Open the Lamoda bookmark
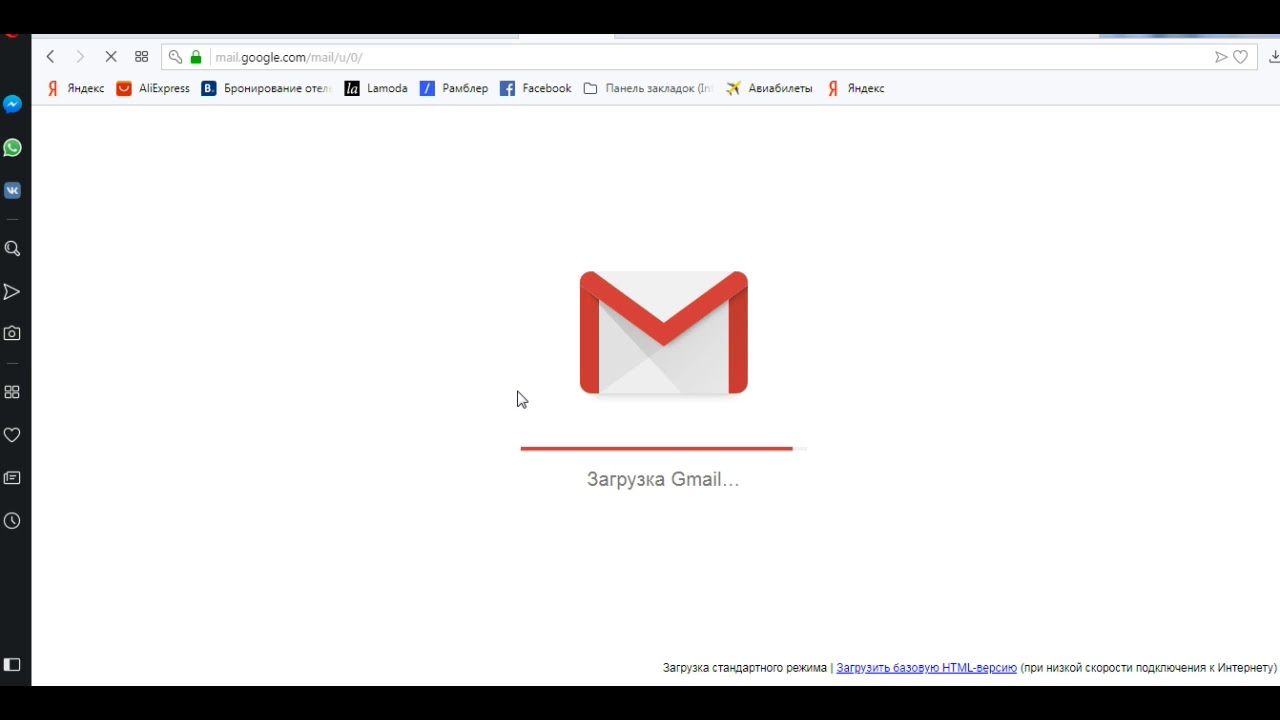The height and width of the screenshot is (720, 1280). pos(376,88)
